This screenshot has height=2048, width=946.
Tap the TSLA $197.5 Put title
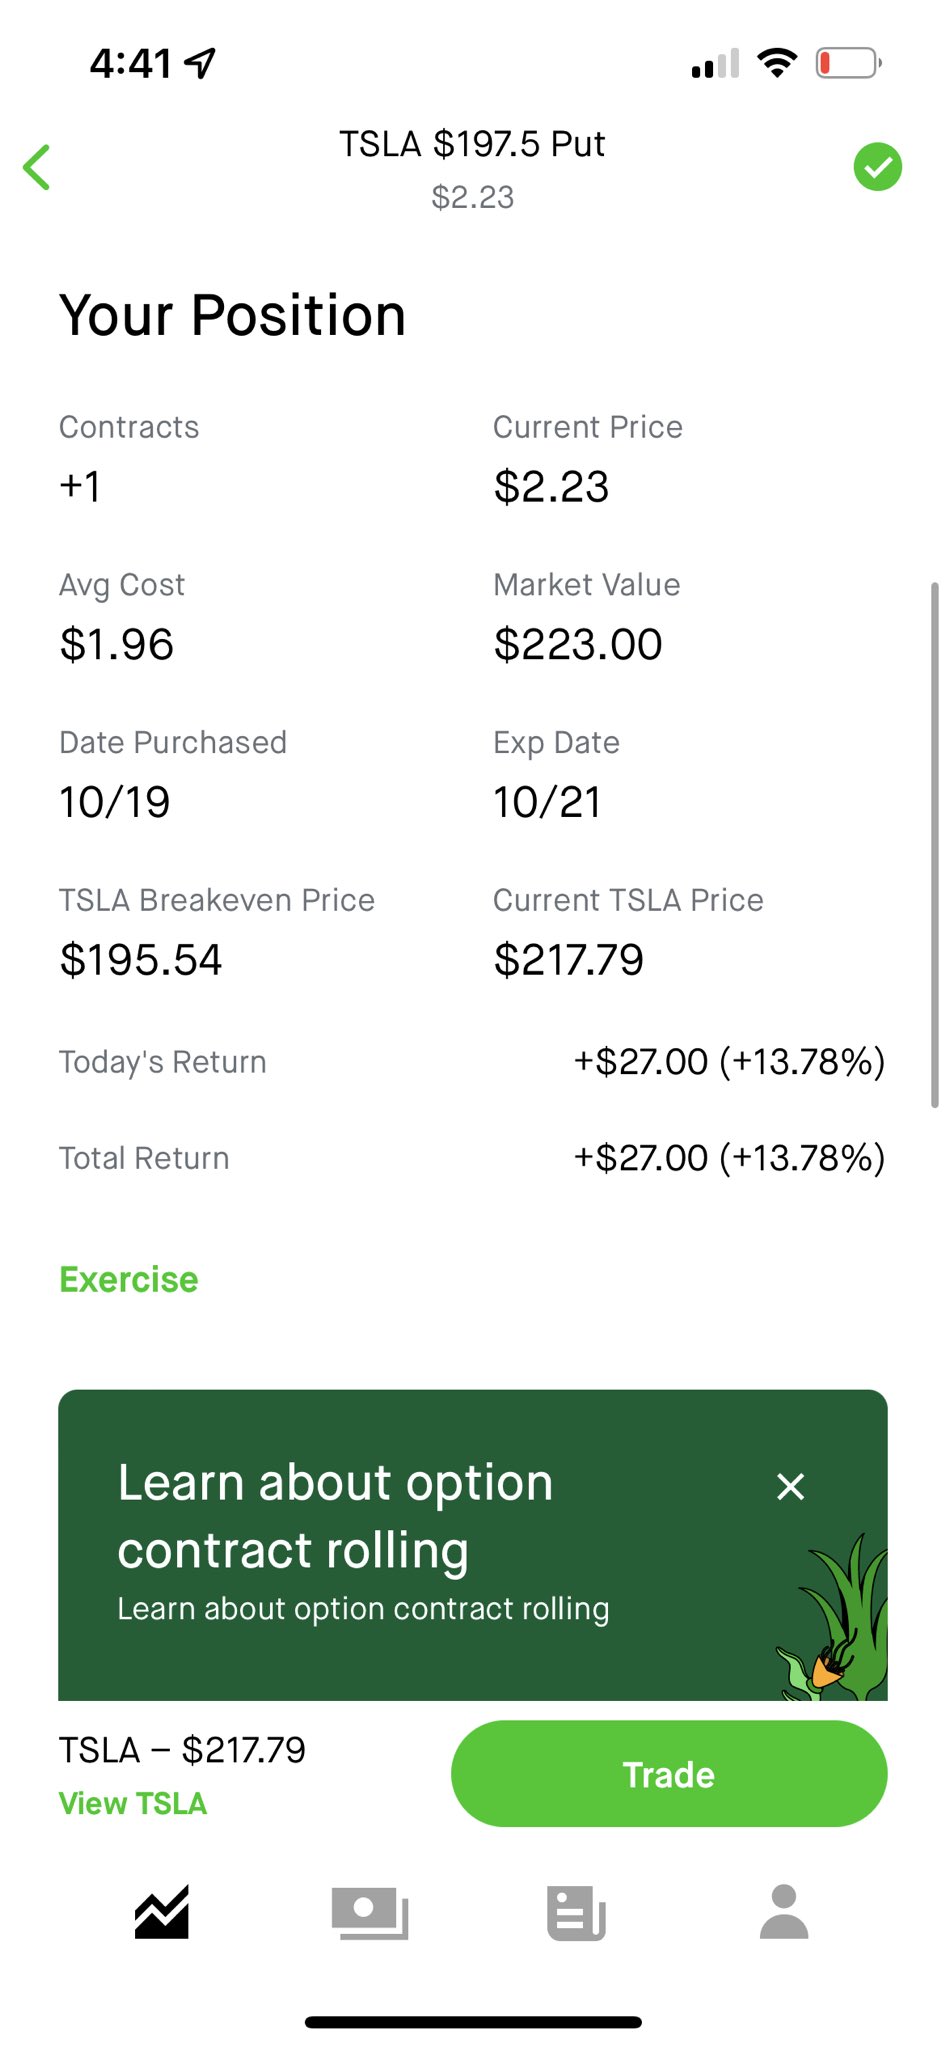pos(472,145)
